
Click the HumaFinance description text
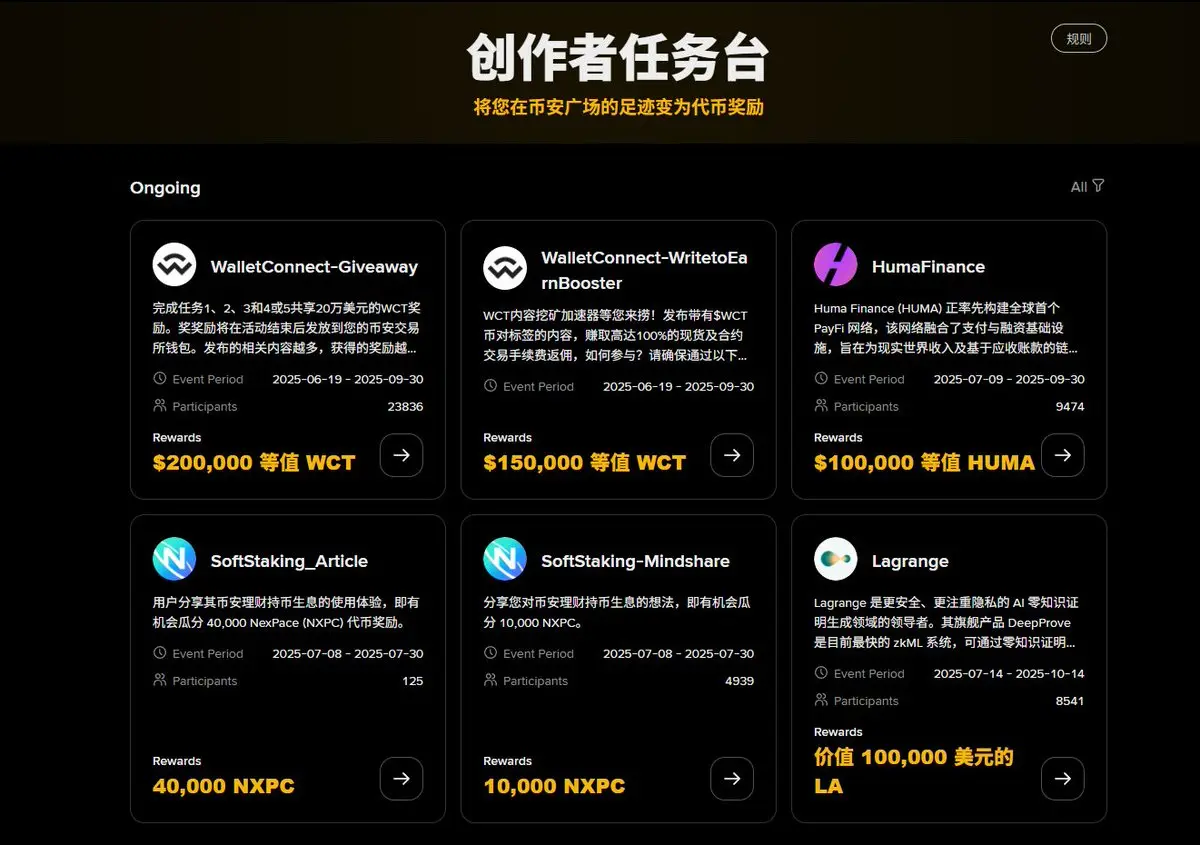click(x=947, y=328)
